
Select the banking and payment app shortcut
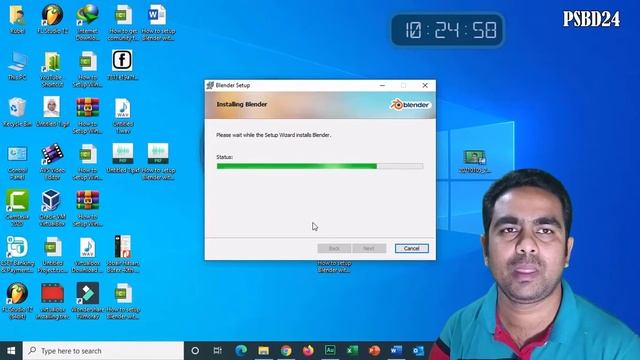pos(17,255)
